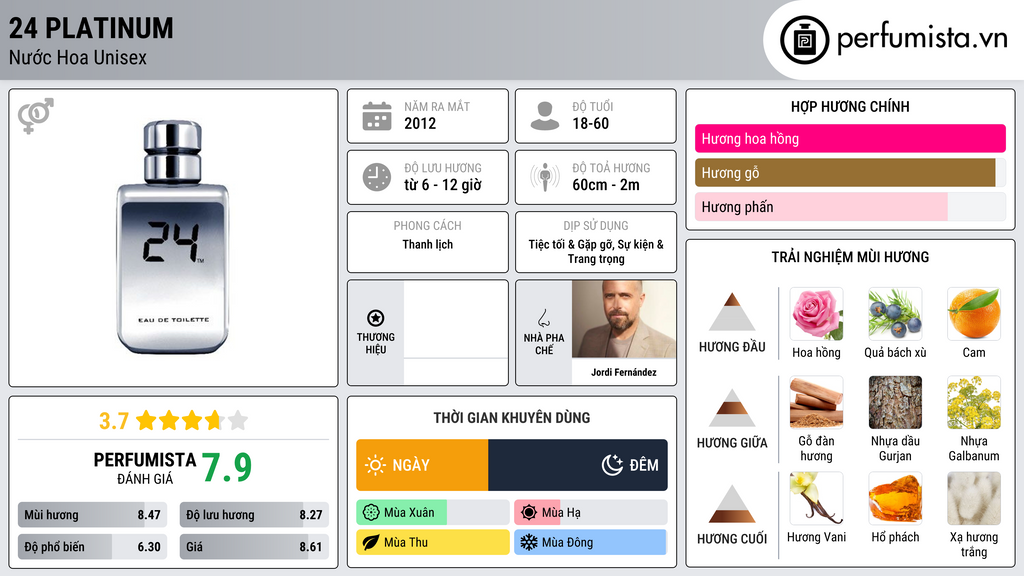This screenshot has height=576, width=1024.
Task: Click the leaf icon for Mùa Thu
Action: 370,542
